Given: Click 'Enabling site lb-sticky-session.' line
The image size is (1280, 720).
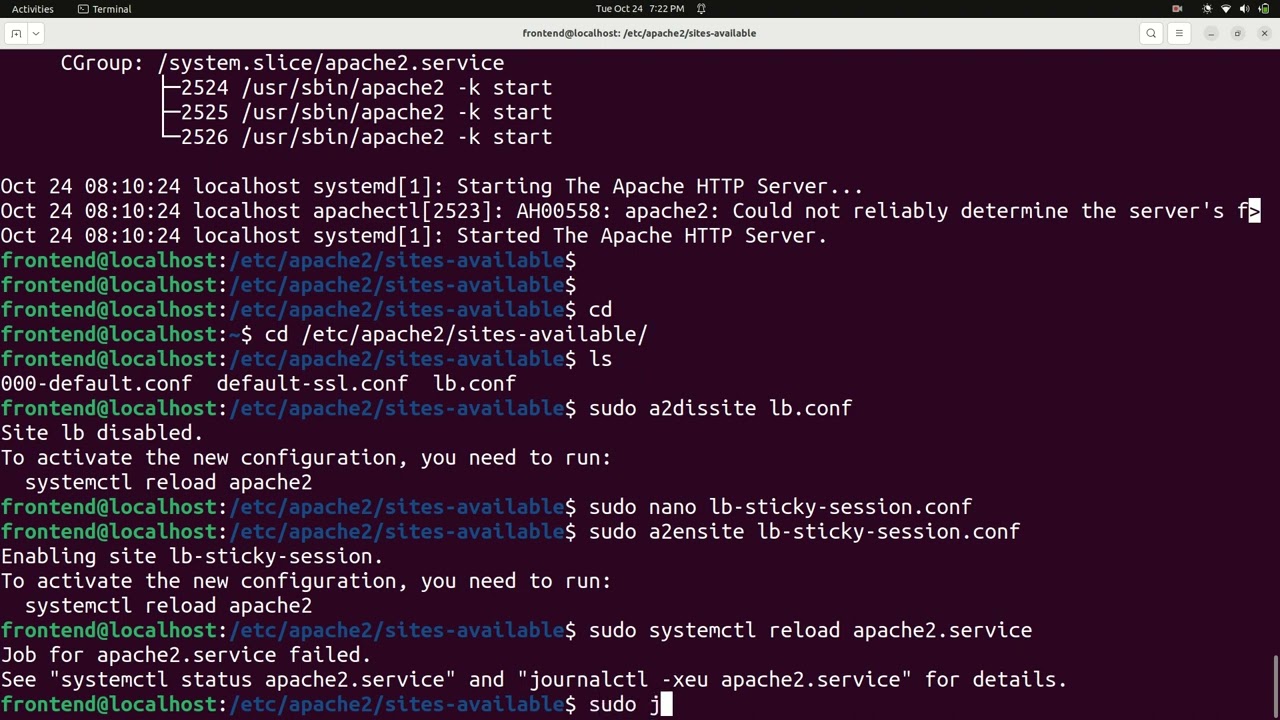Looking at the screenshot, I should 192,556.
